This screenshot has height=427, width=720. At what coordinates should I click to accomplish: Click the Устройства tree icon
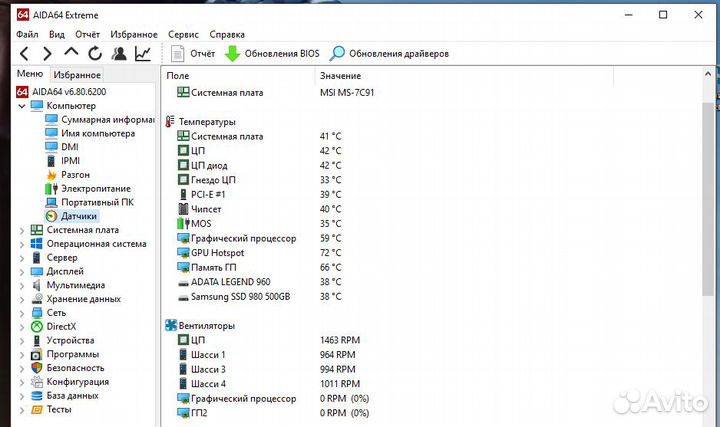click(37, 341)
